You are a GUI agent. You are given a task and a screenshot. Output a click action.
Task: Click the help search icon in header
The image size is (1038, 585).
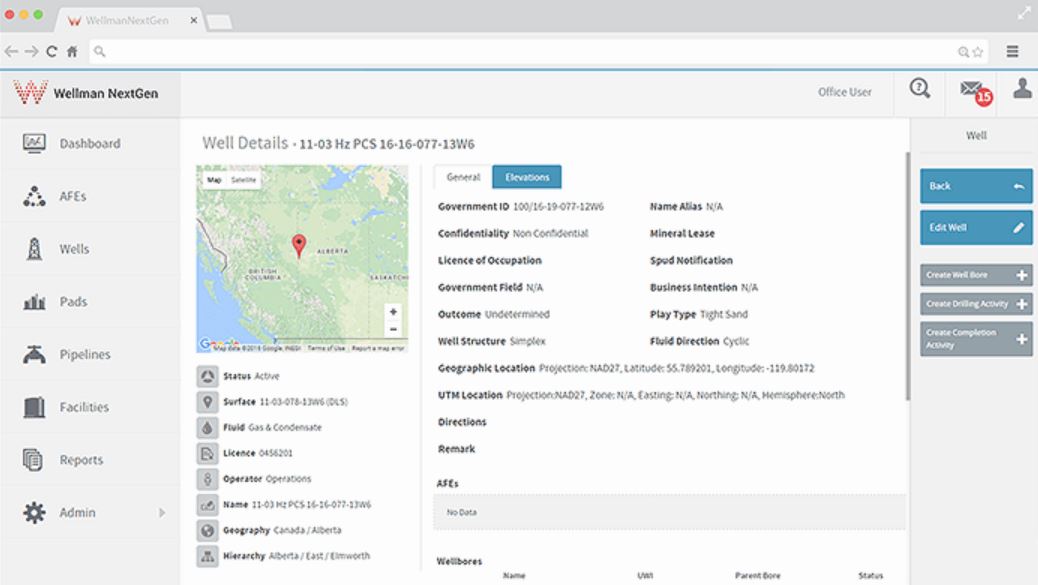click(920, 88)
